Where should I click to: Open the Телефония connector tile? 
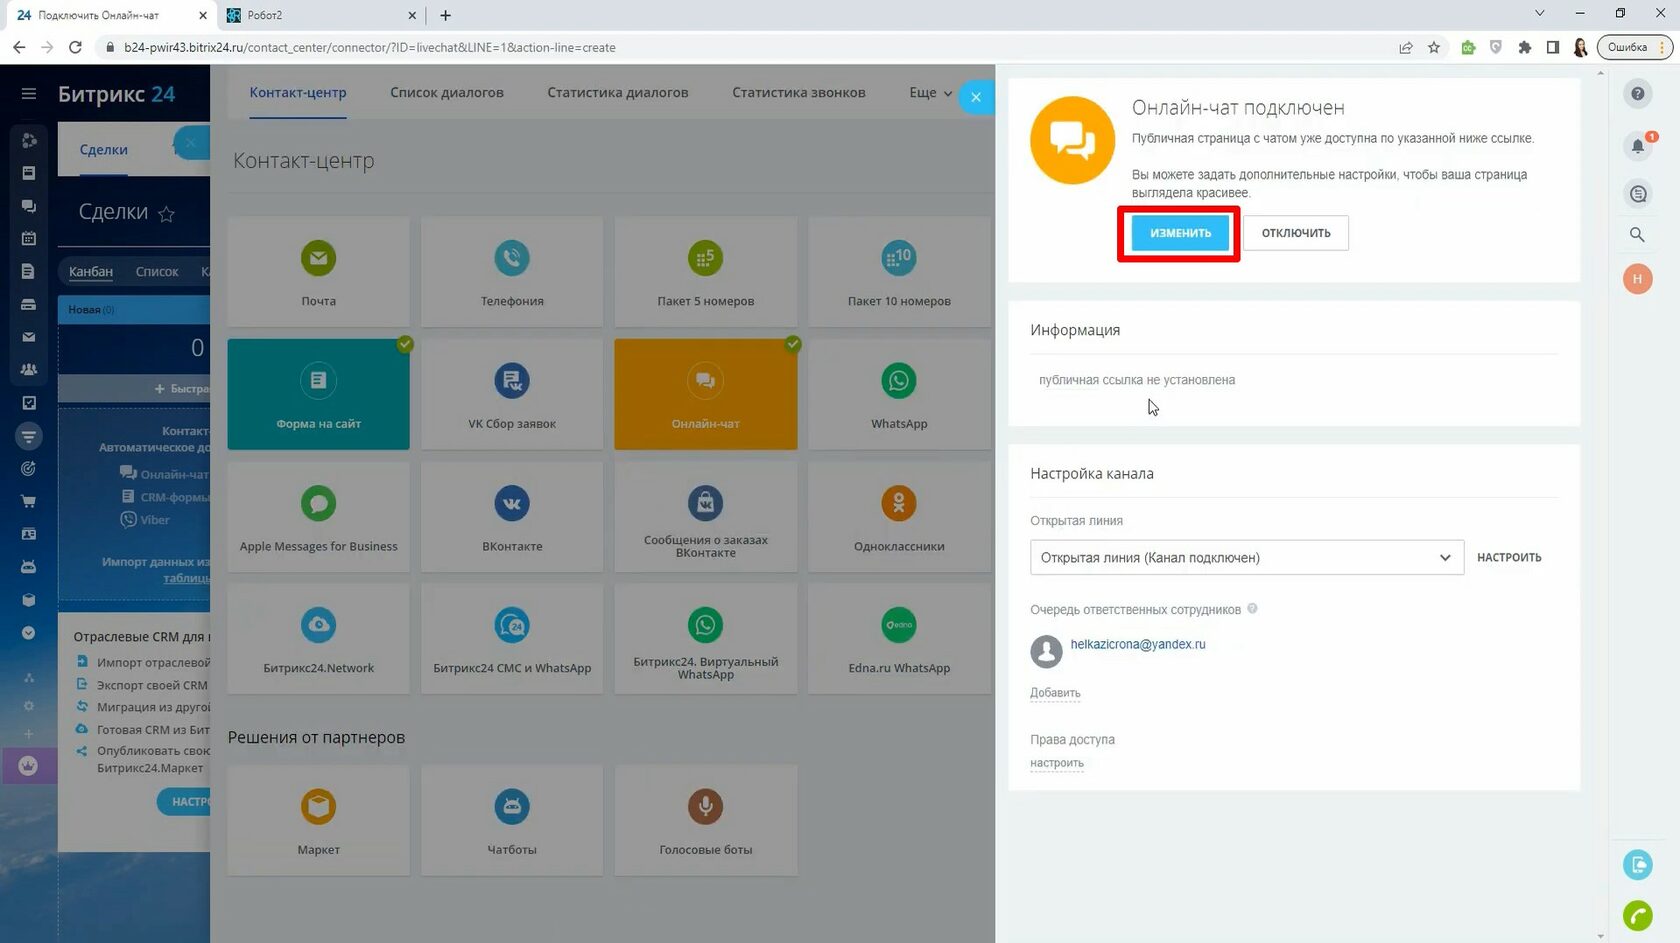512,271
